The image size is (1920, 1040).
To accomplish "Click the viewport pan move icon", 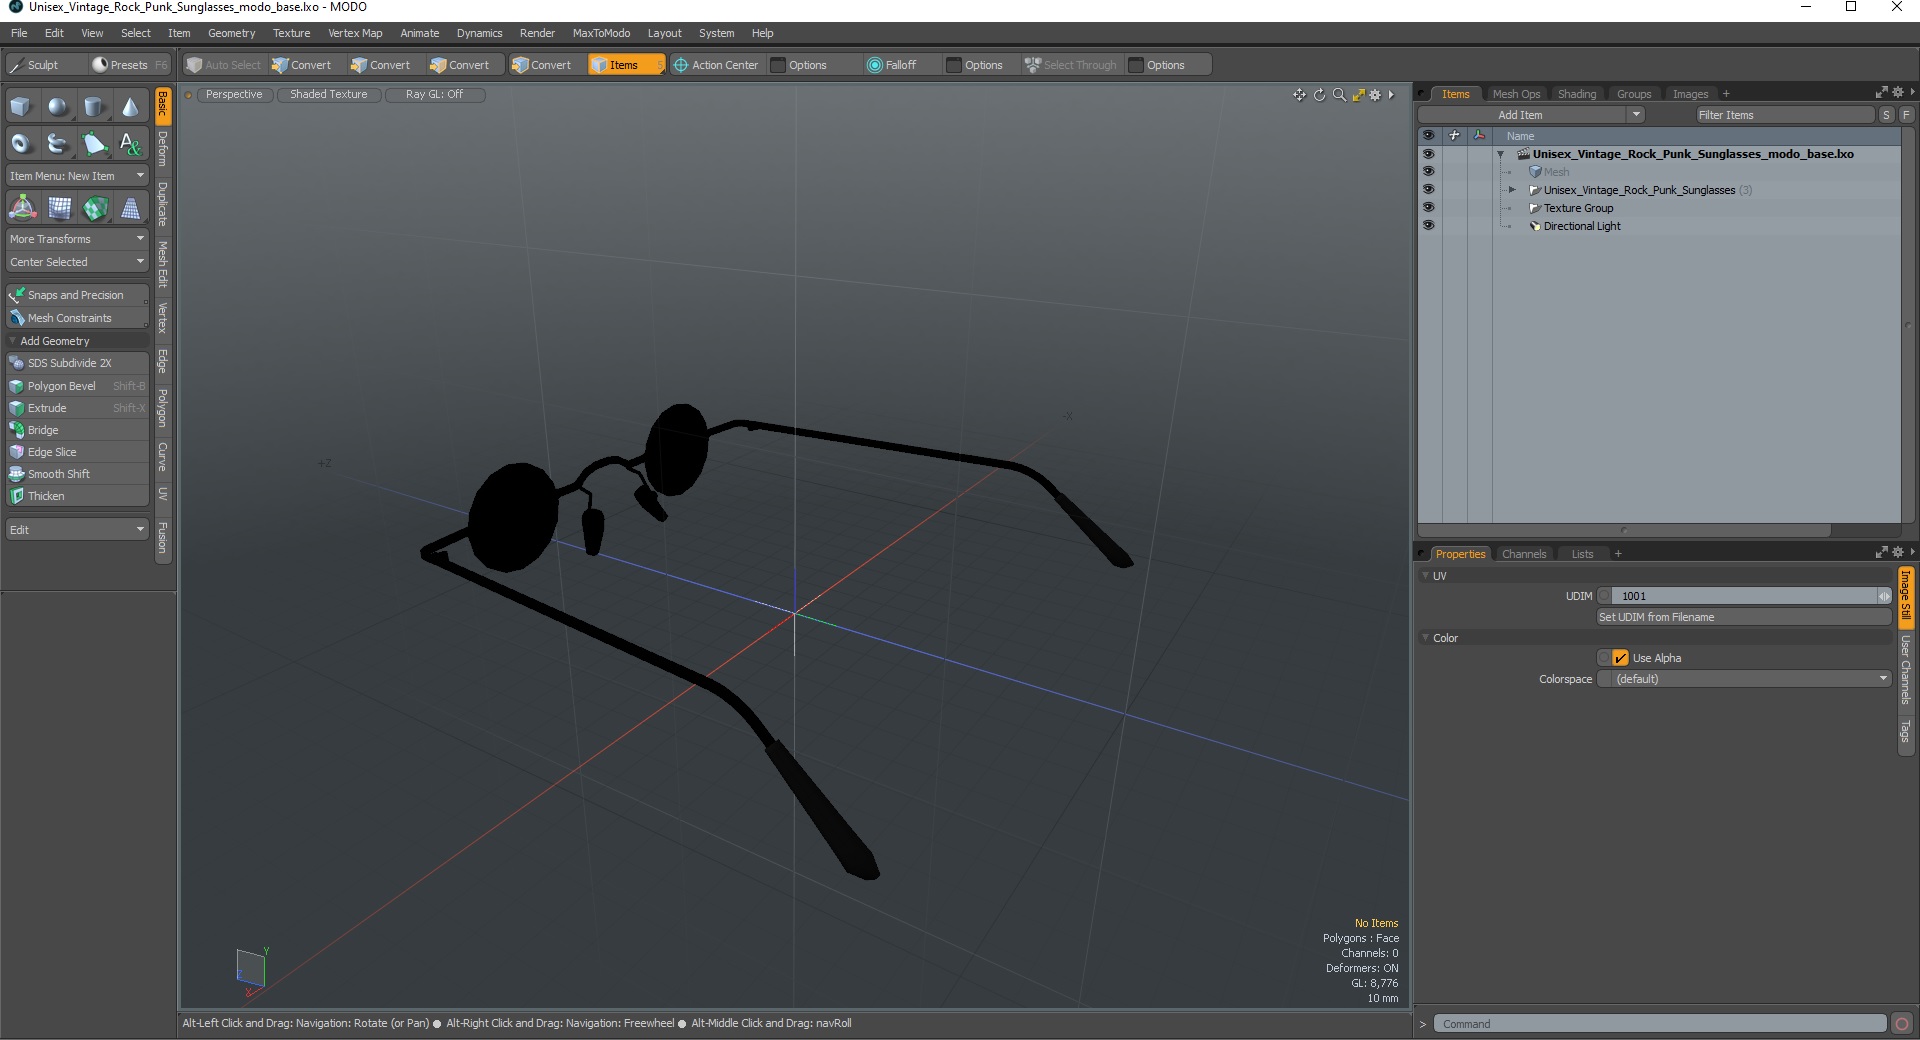I will point(1299,95).
